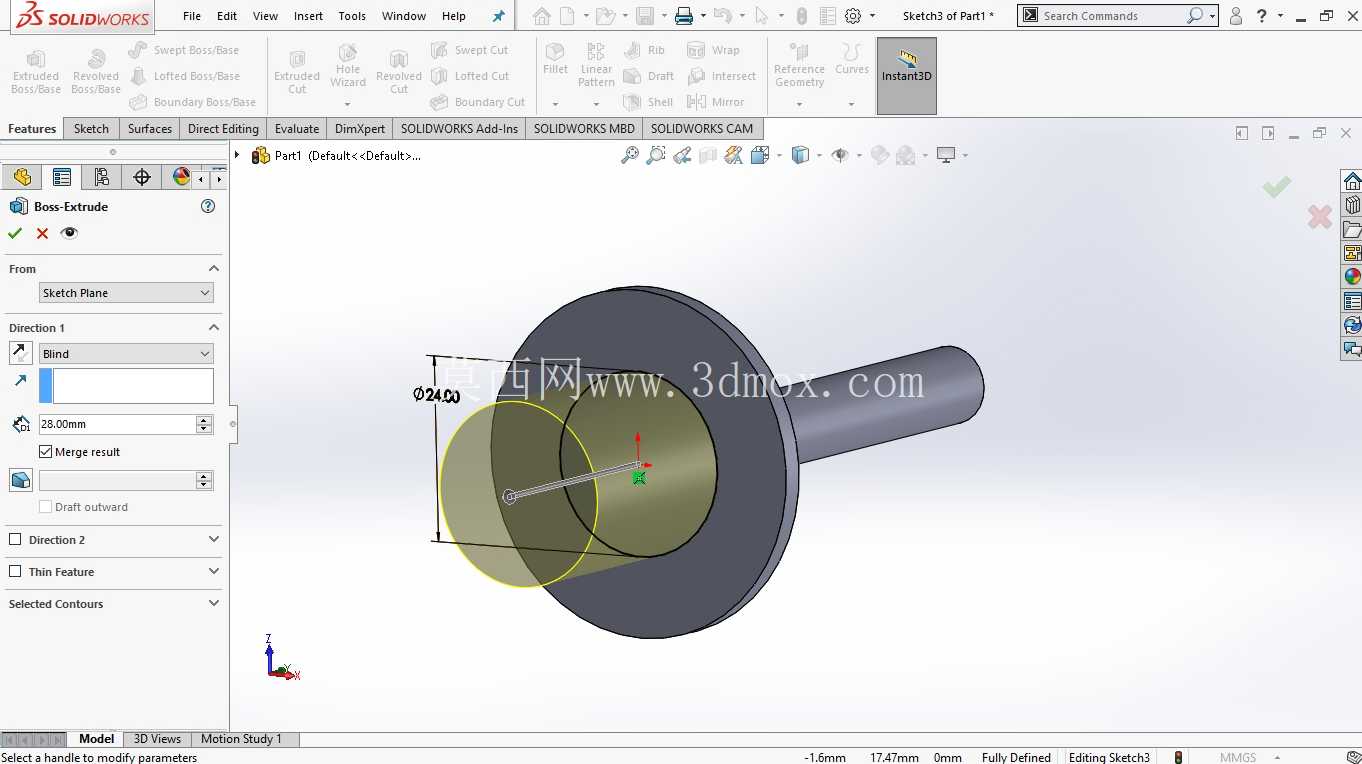Open Insert menu
The image size is (1362, 764).
pos(308,16)
